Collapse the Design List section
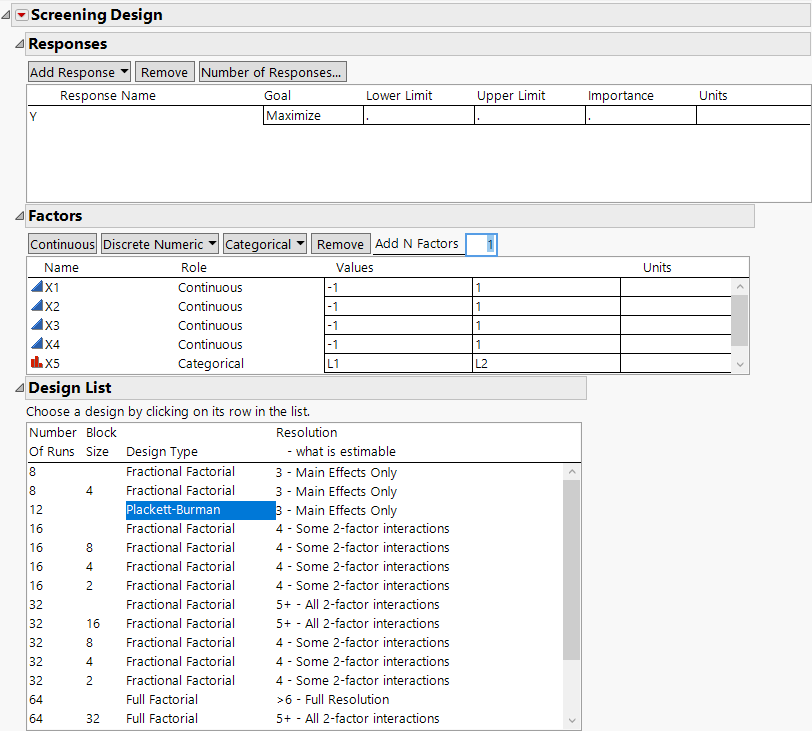Viewport: 812px width, 731px height. coord(17,388)
